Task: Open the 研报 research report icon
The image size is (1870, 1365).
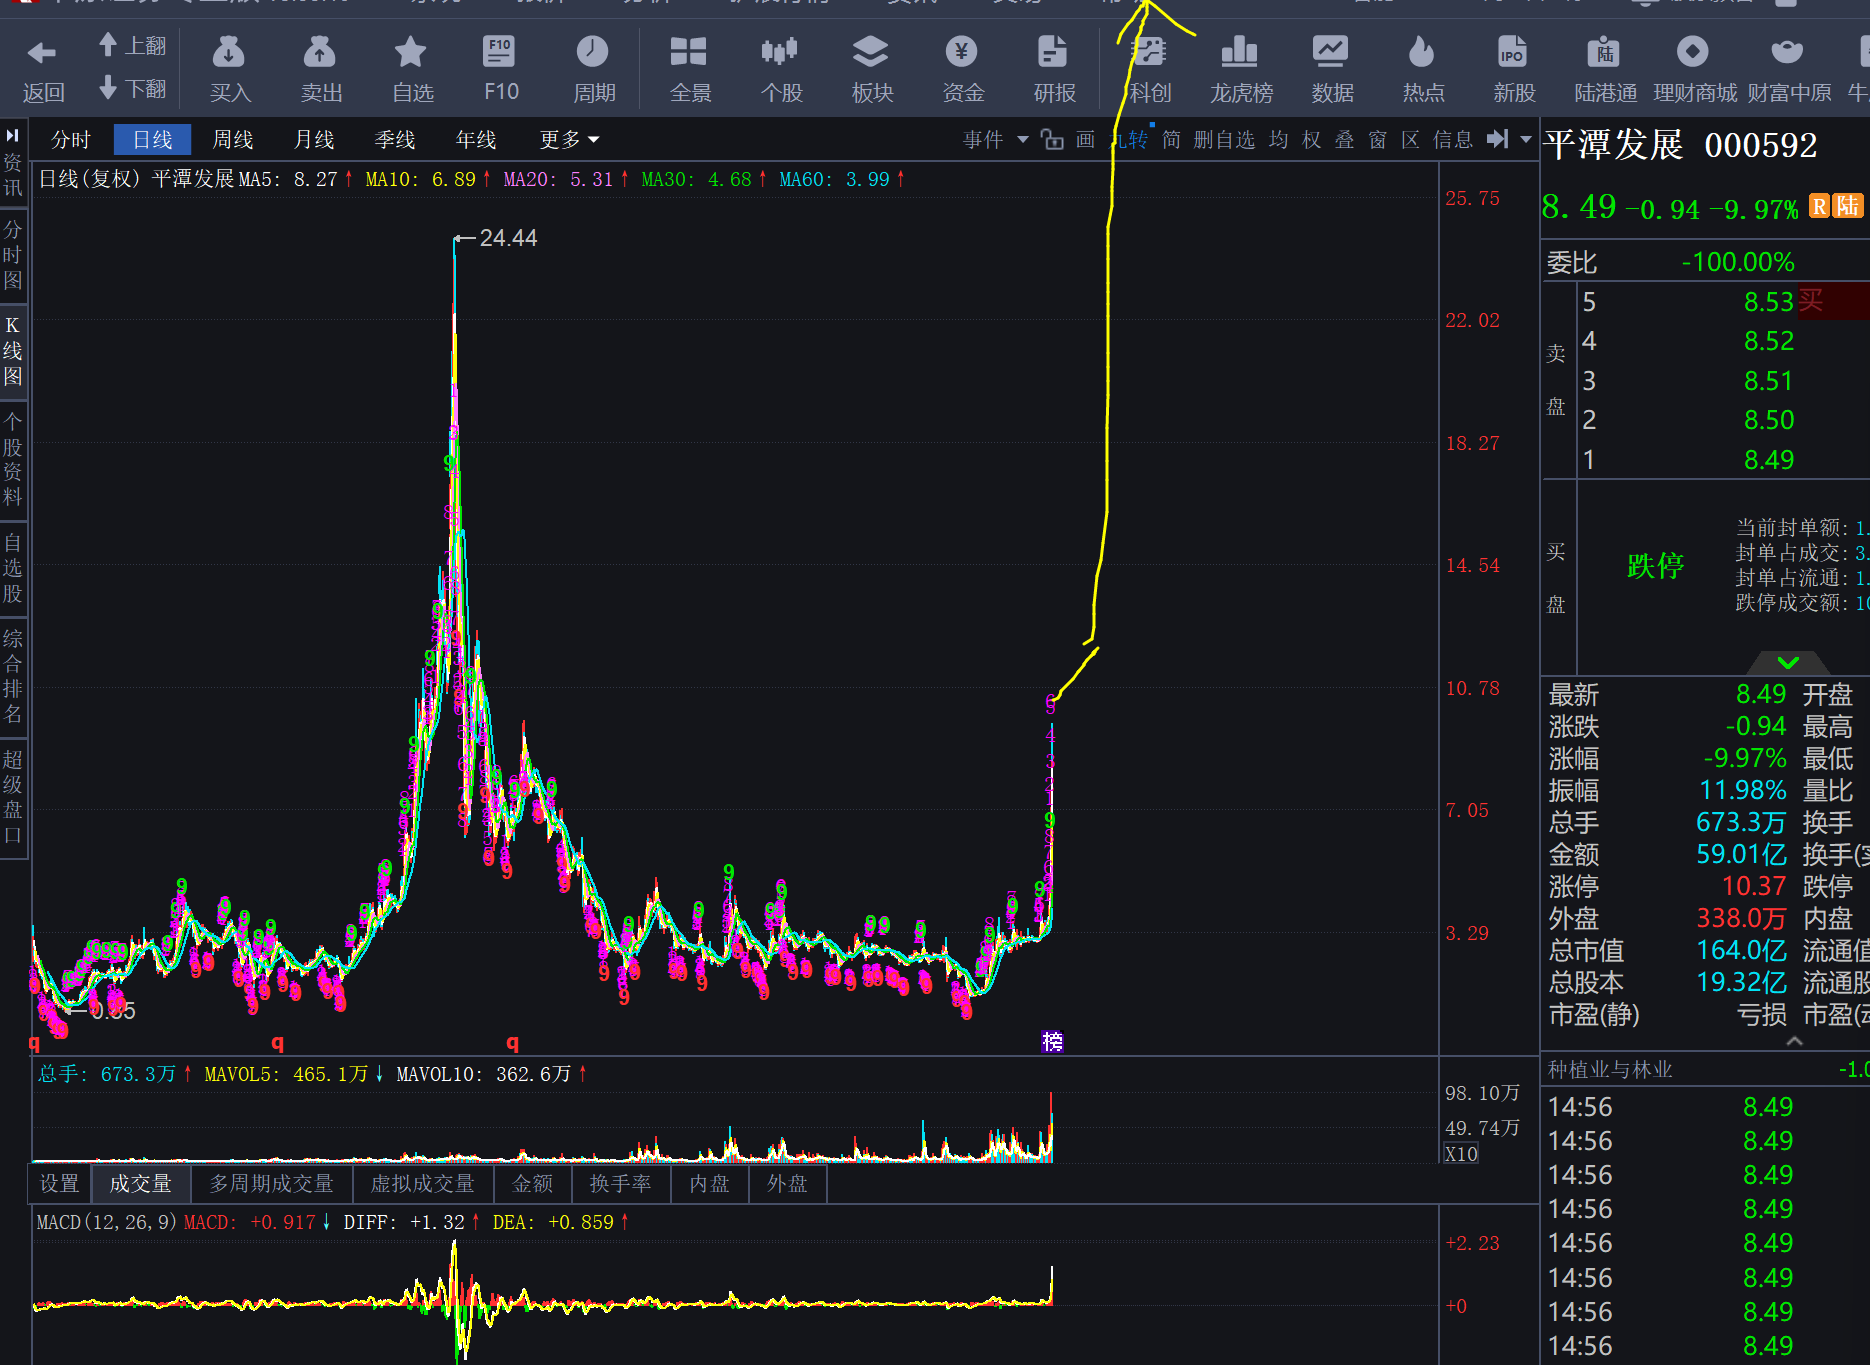Action: pos(1054,67)
